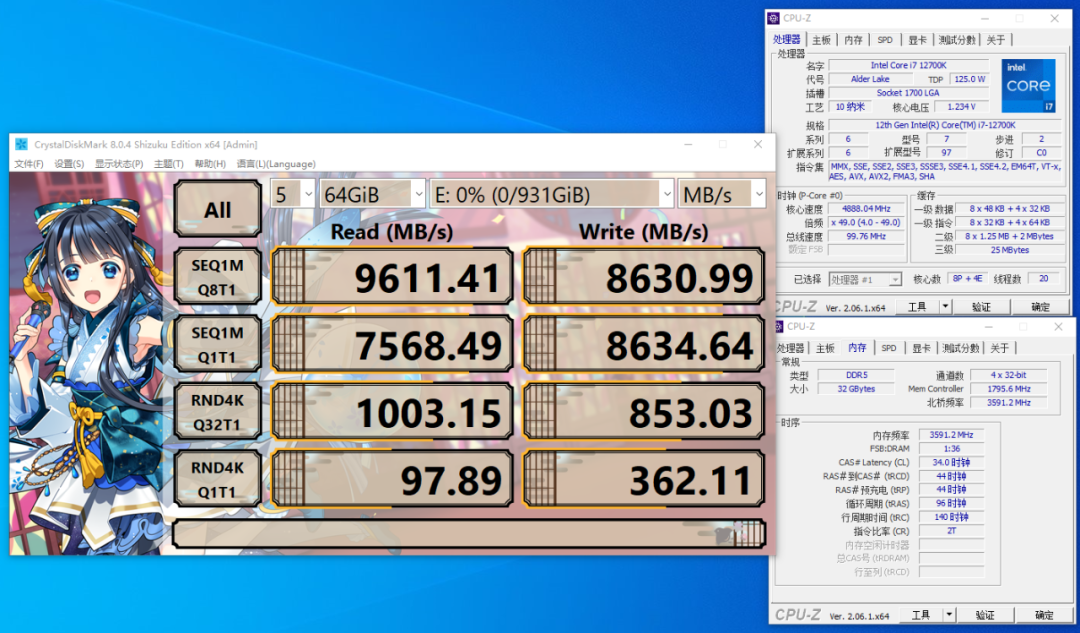Close the CrystalDiskMark window
This screenshot has width=1080, height=633.
click(759, 144)
